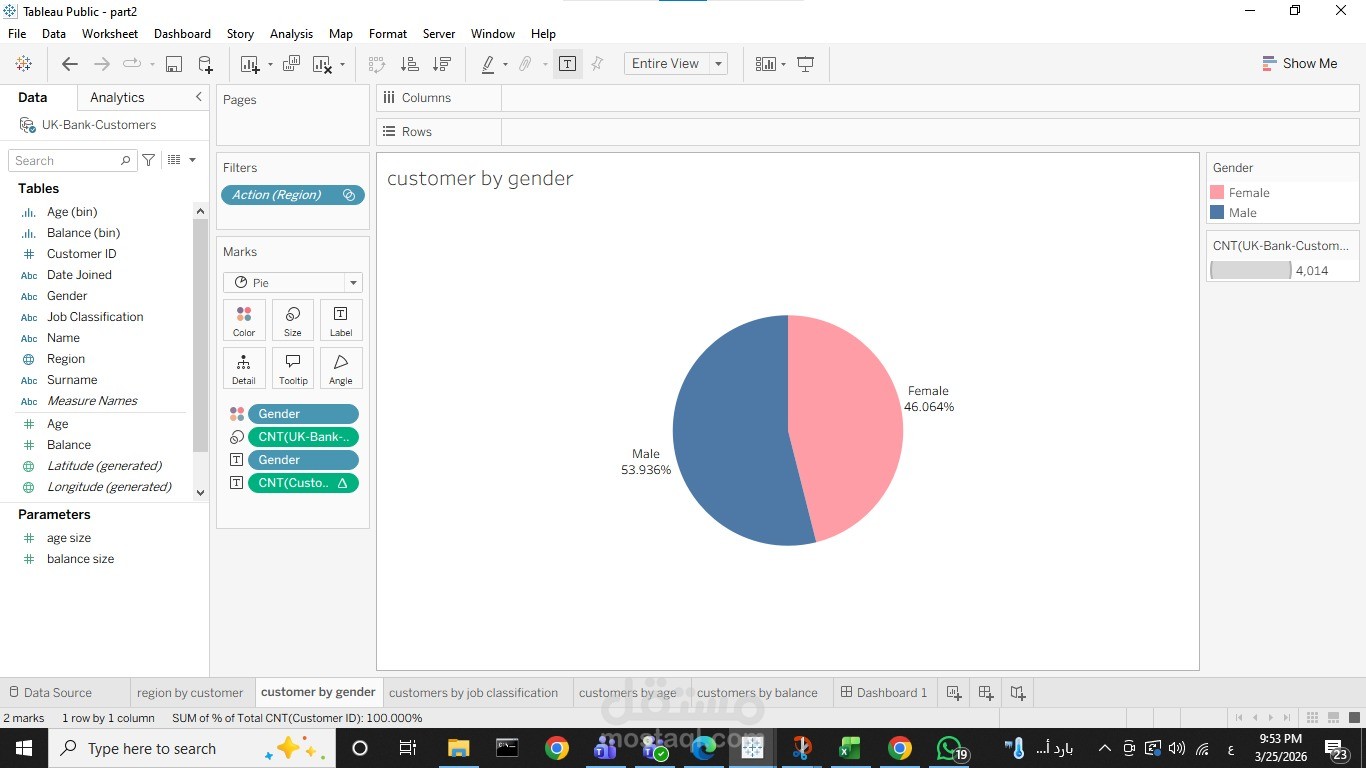1366x768 pixels.
Task: Click the filter fields icon
Action: pyautogui.click(x=148, y=160)
